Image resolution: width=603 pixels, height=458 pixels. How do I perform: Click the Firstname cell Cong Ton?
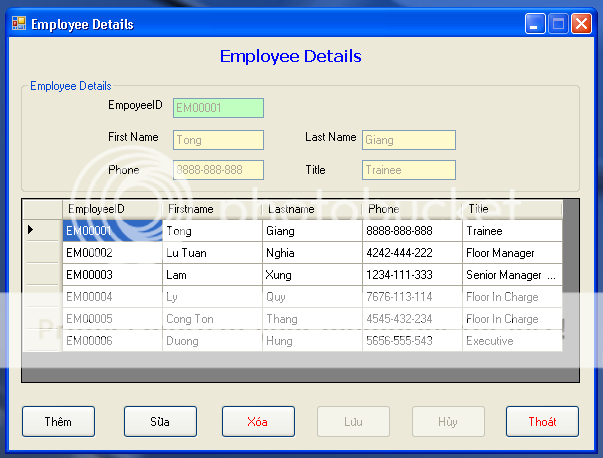pyautogui.click(x=212, y=318)
